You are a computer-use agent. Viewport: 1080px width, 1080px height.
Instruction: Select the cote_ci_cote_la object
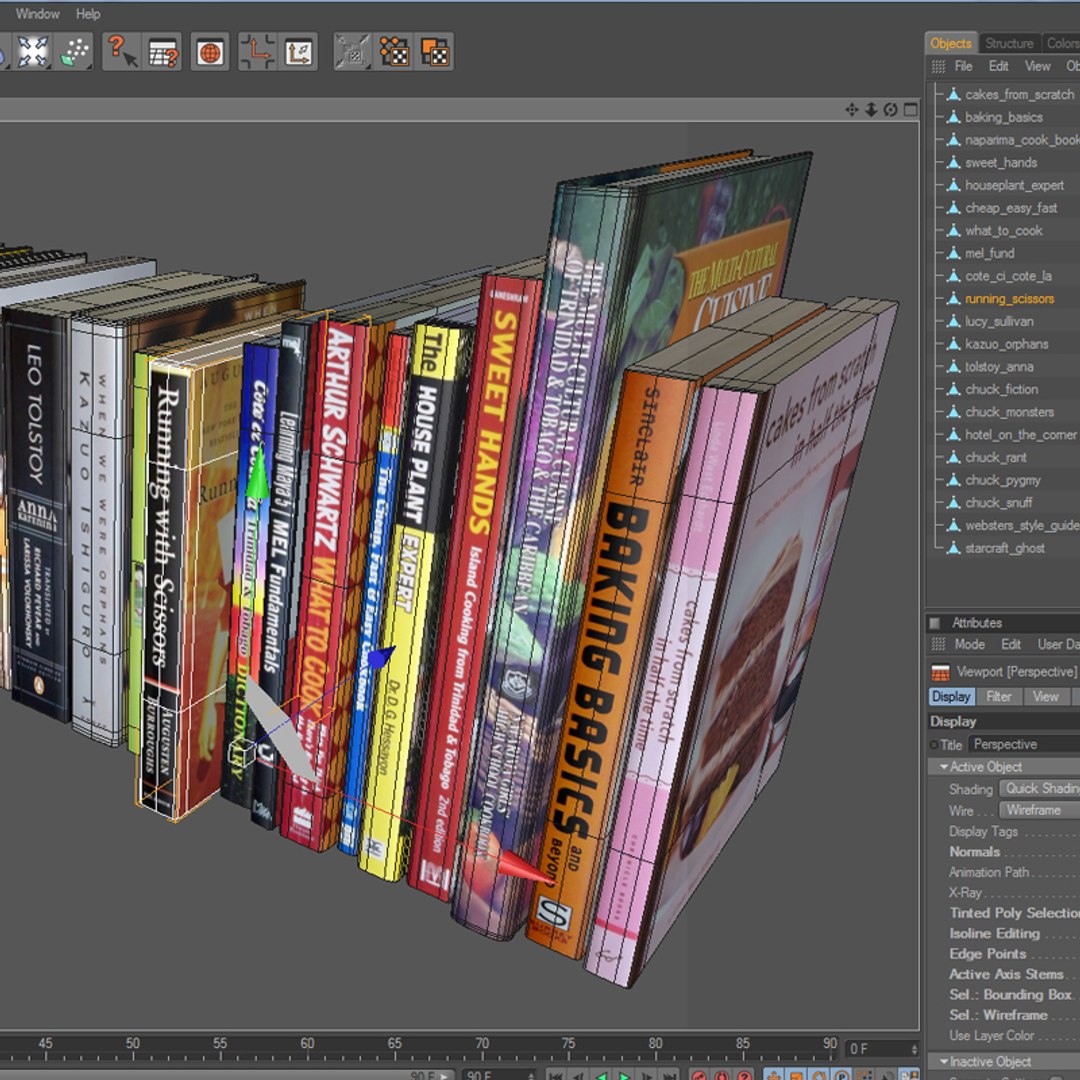point(1008,276)
